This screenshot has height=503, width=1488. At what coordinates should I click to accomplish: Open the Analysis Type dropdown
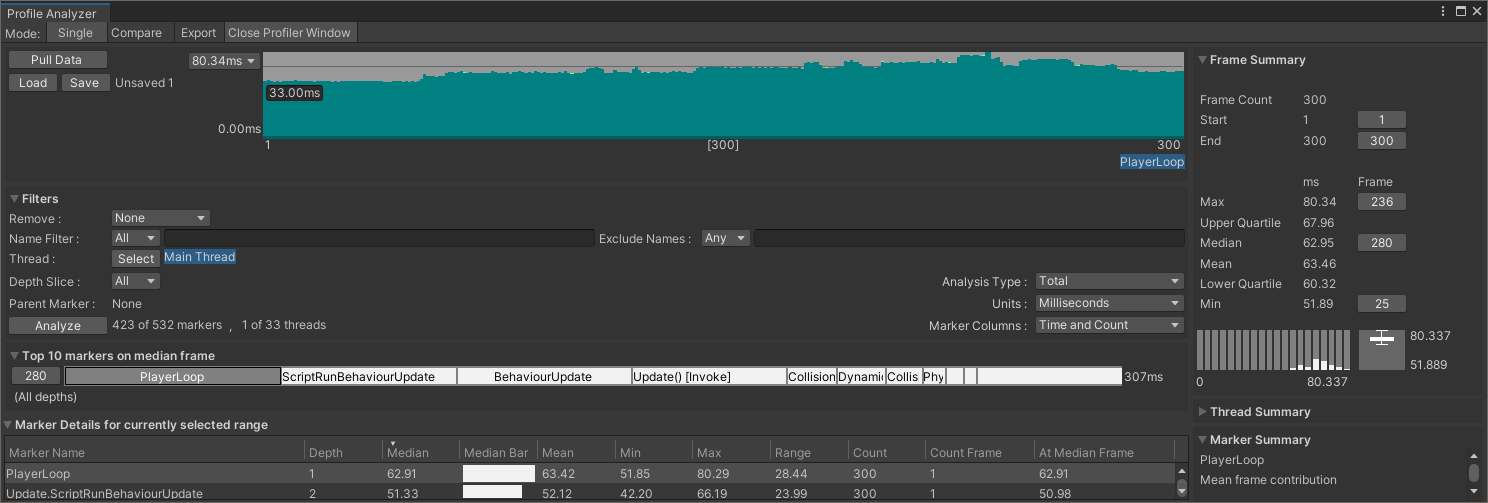(1110, 282)
